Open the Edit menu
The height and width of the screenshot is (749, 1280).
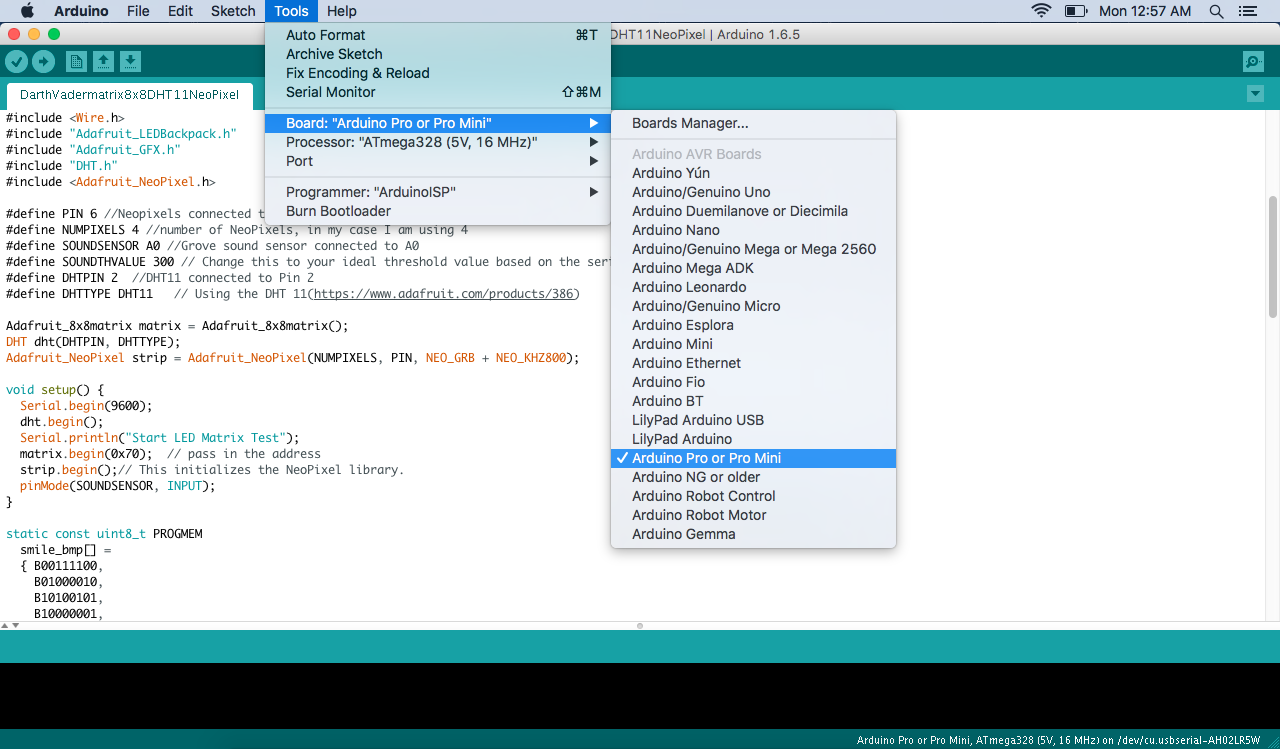180,11
